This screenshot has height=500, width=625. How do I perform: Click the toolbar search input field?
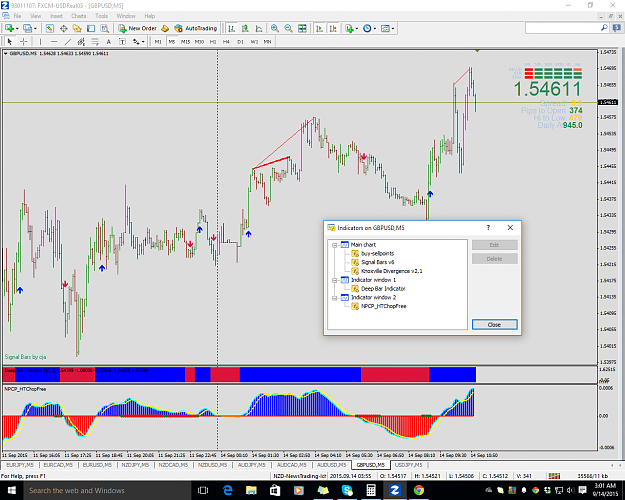click(x=562, y=28)
